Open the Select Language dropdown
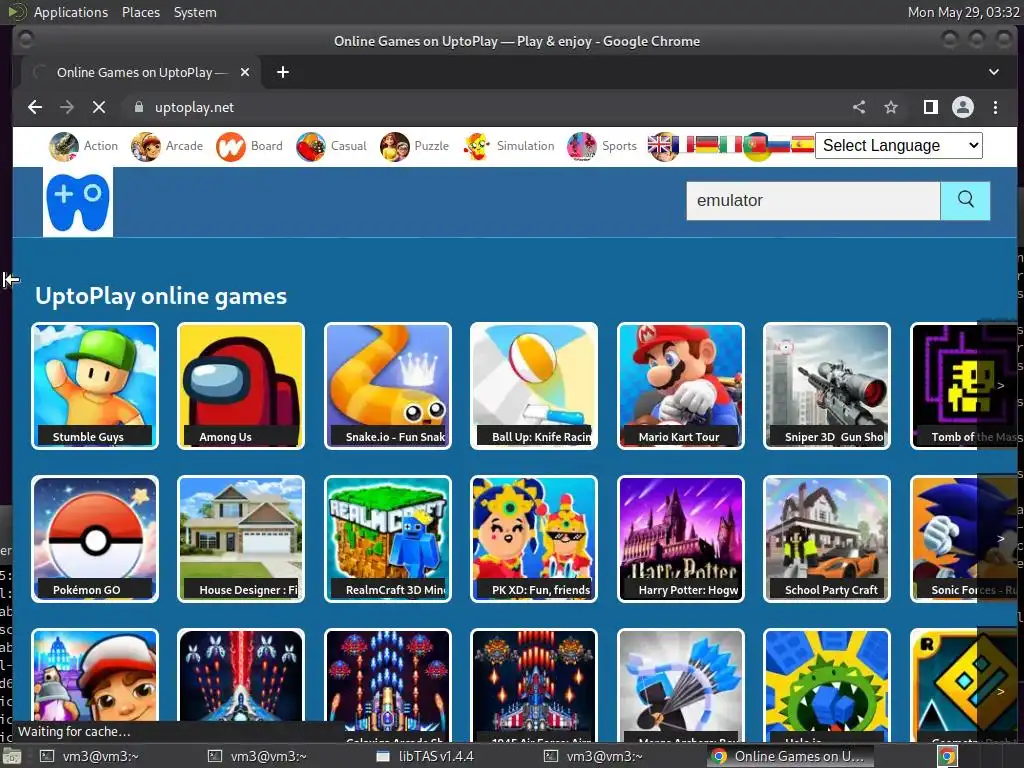Viewport: 1024px width, 768px height. pos(899,146)
